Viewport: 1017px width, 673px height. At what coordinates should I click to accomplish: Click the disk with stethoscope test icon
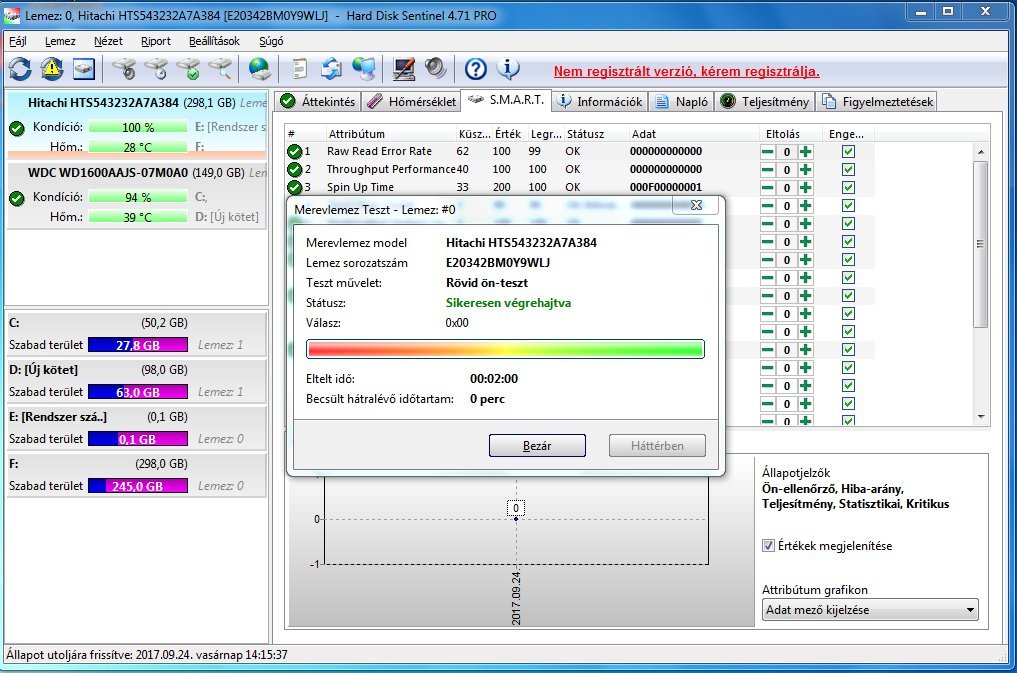click(125, 69)
